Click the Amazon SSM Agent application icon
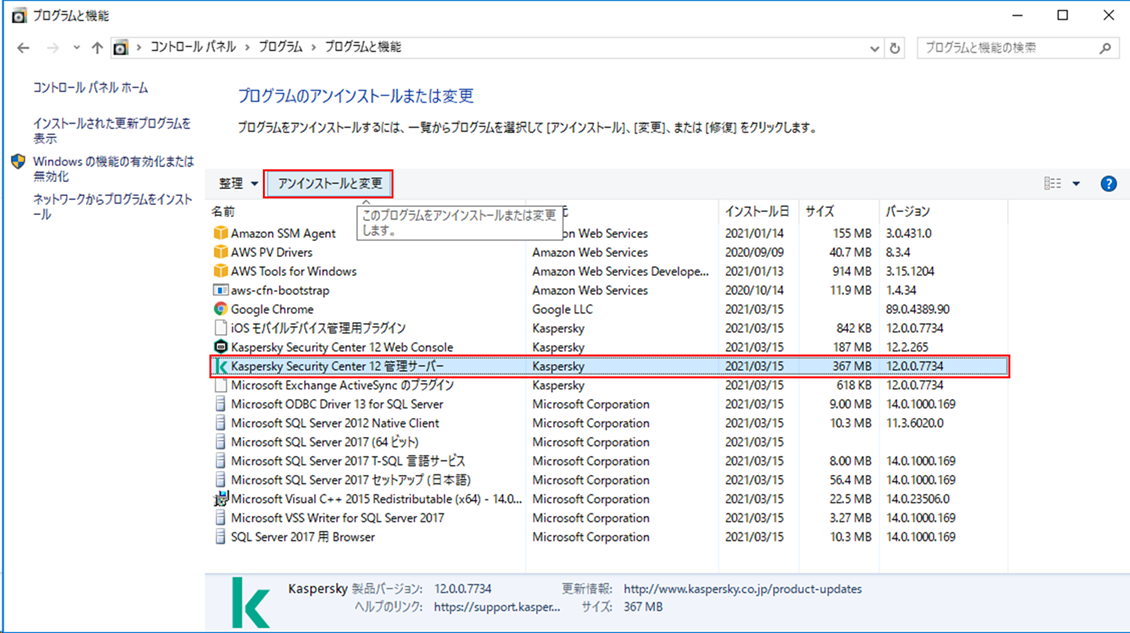 pyautogui.click(x=219, y=233)
